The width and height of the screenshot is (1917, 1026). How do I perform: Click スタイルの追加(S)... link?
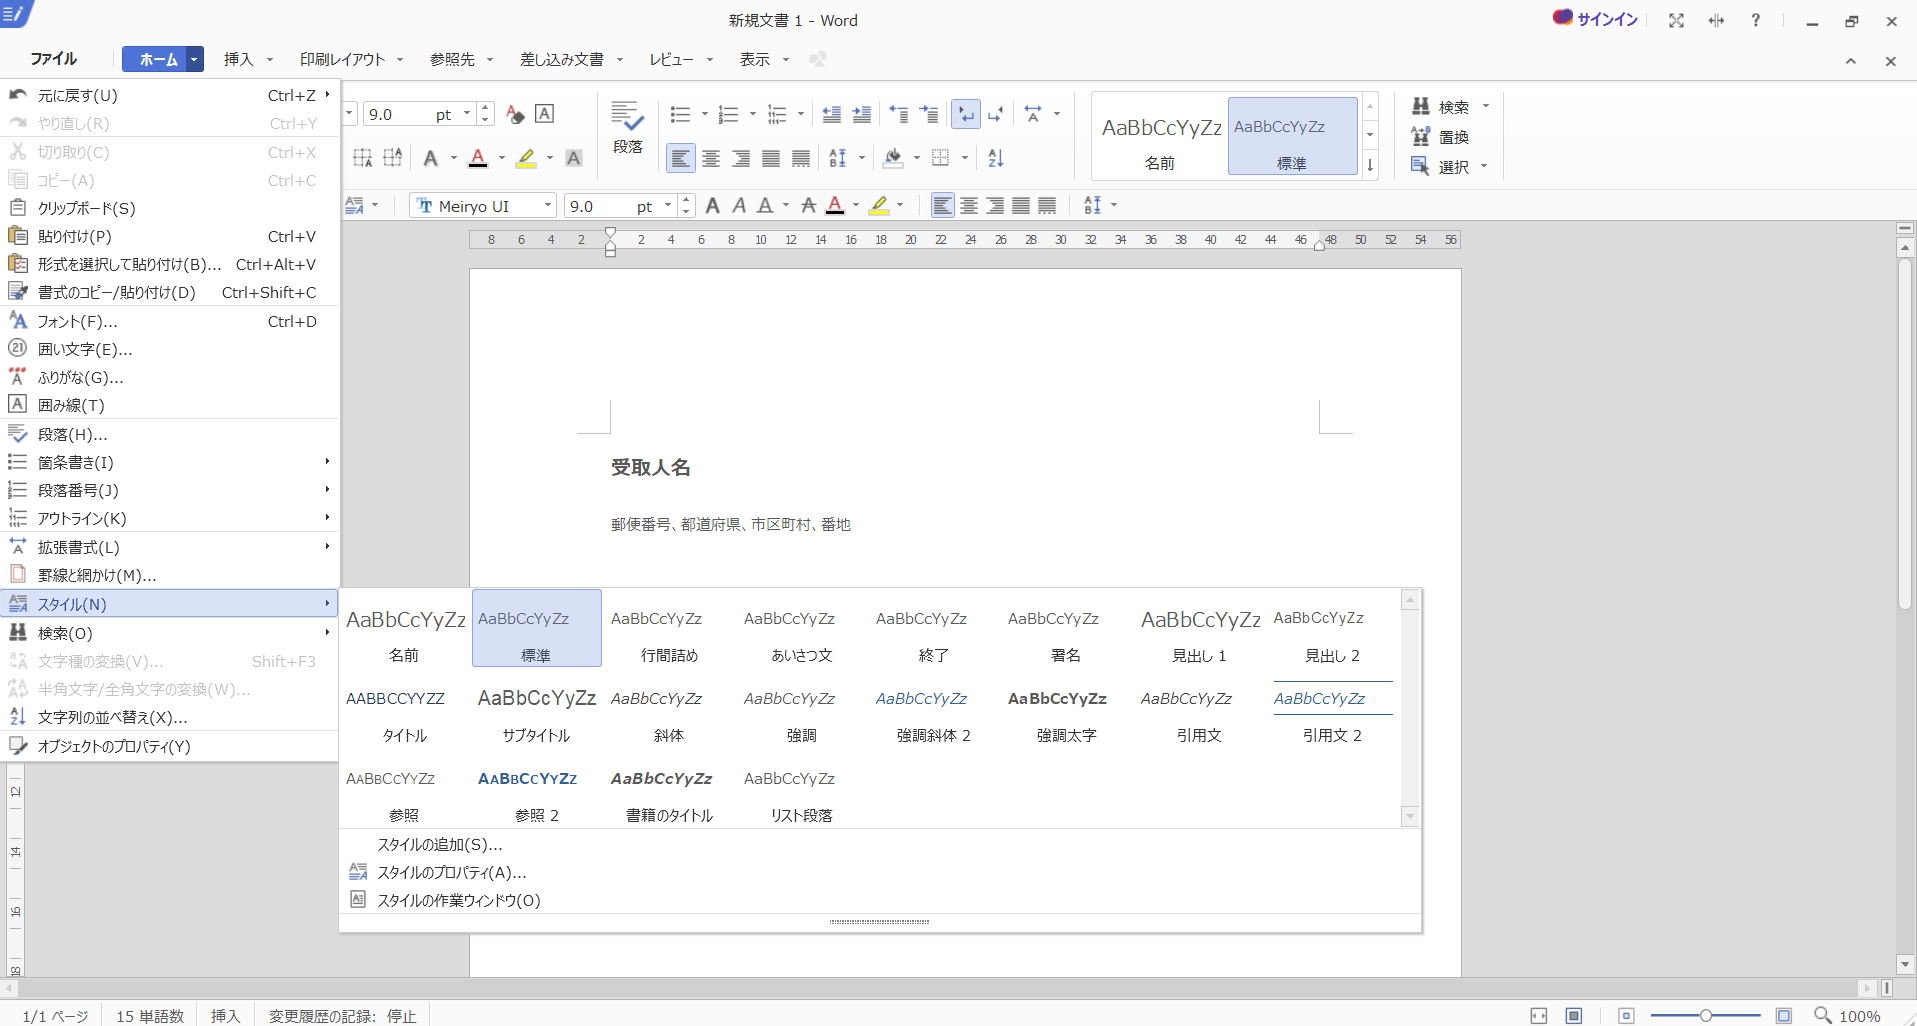pos(439,845)
